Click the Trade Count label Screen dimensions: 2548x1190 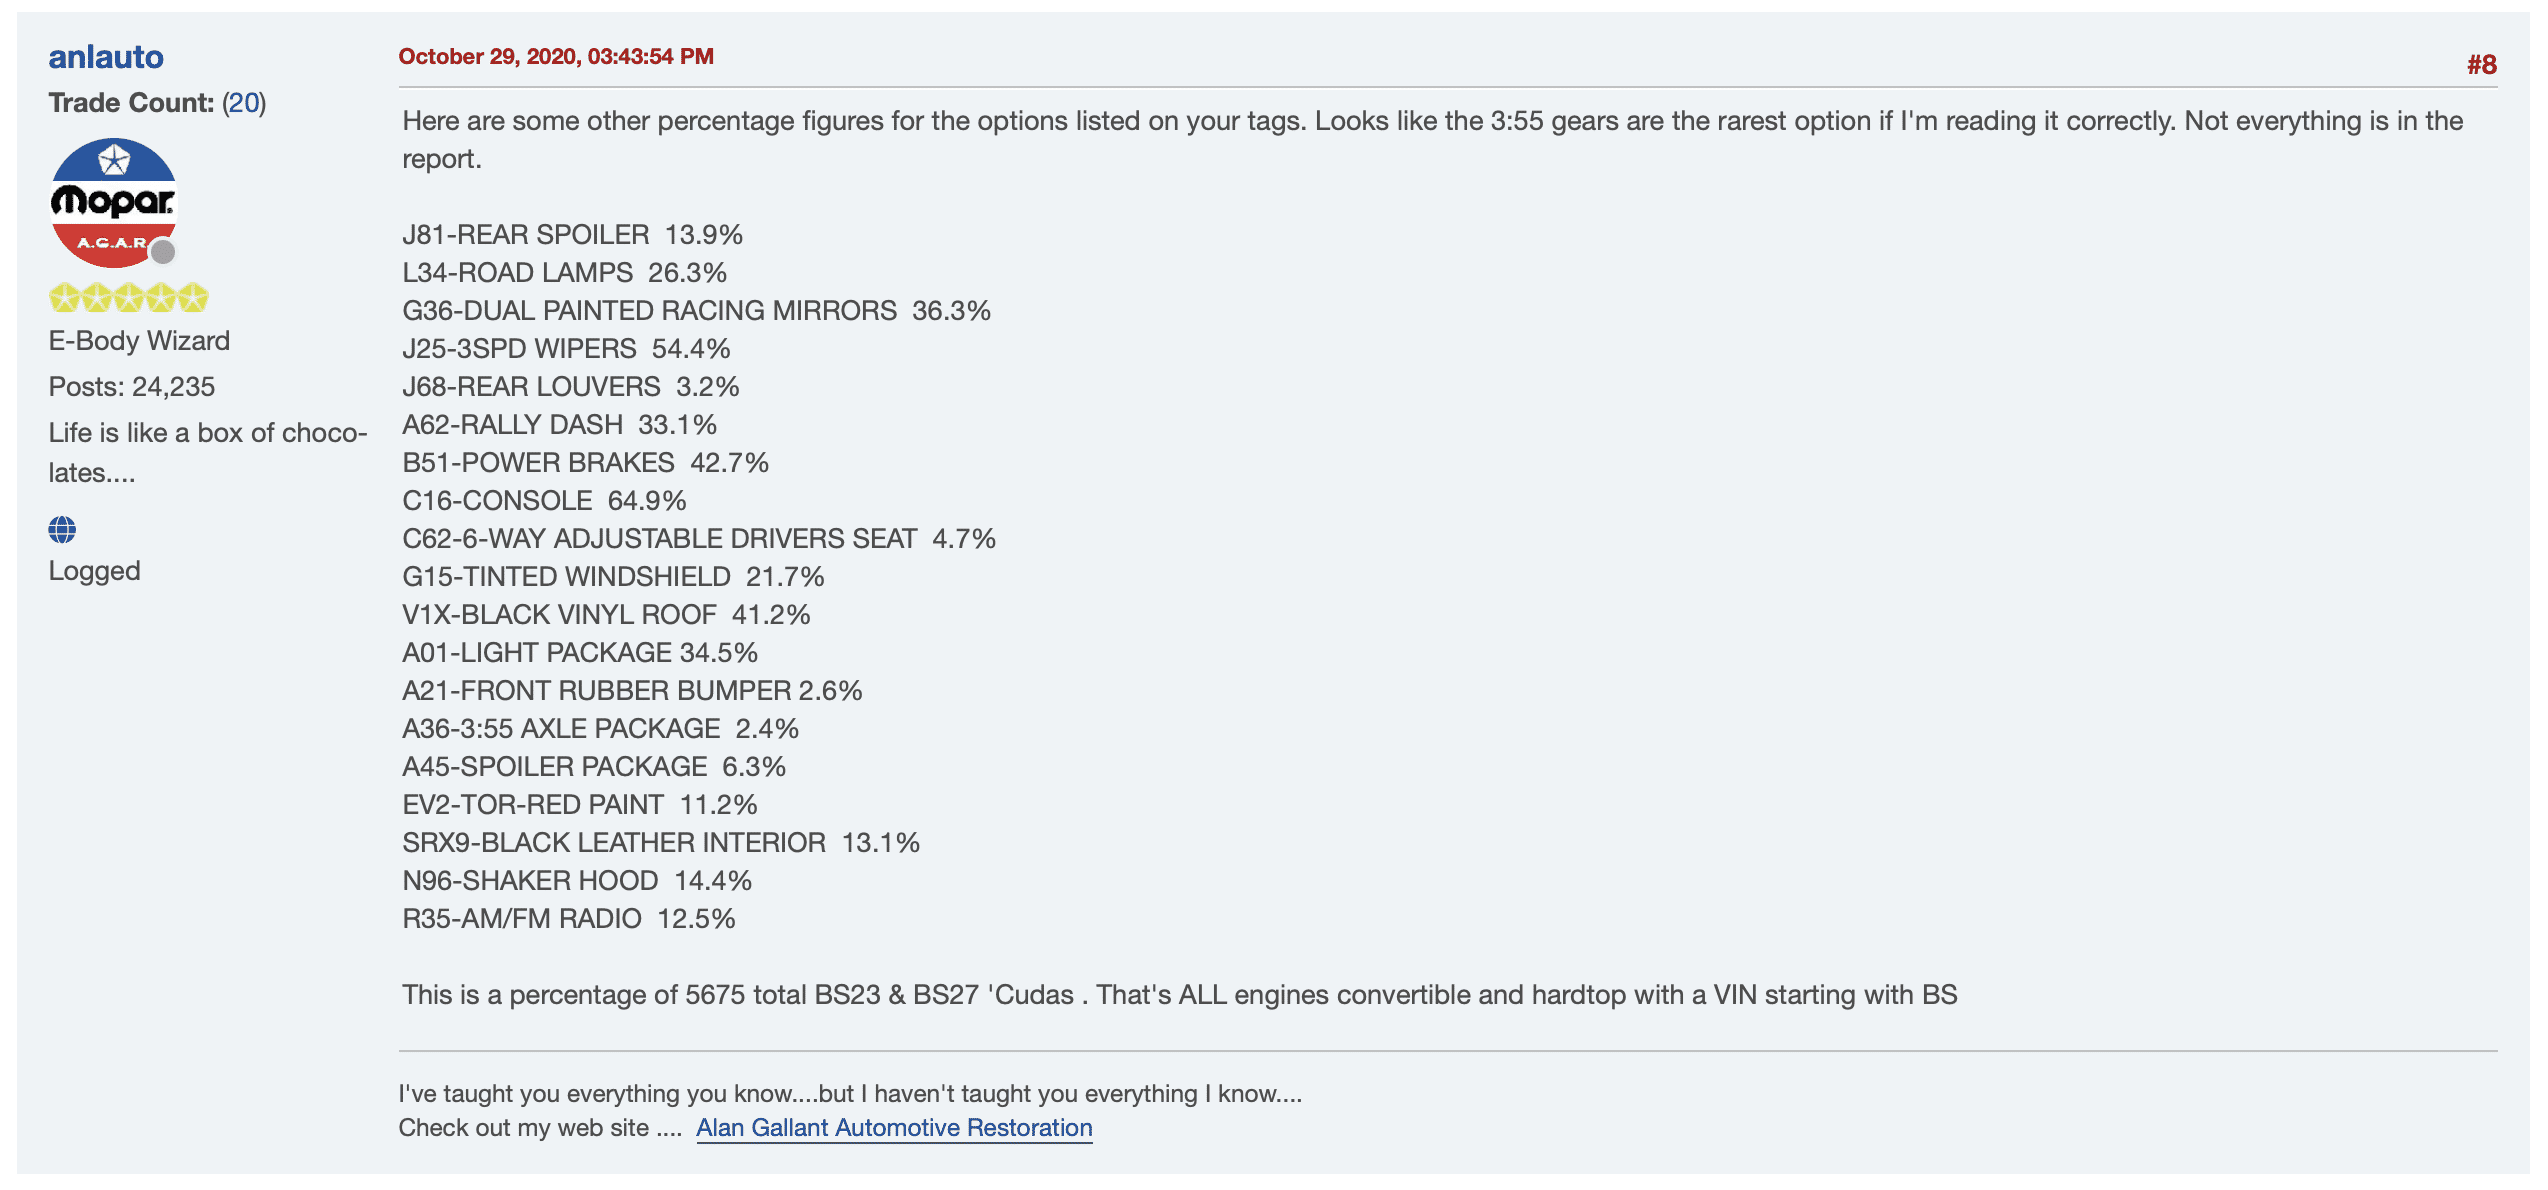point(131,103)
